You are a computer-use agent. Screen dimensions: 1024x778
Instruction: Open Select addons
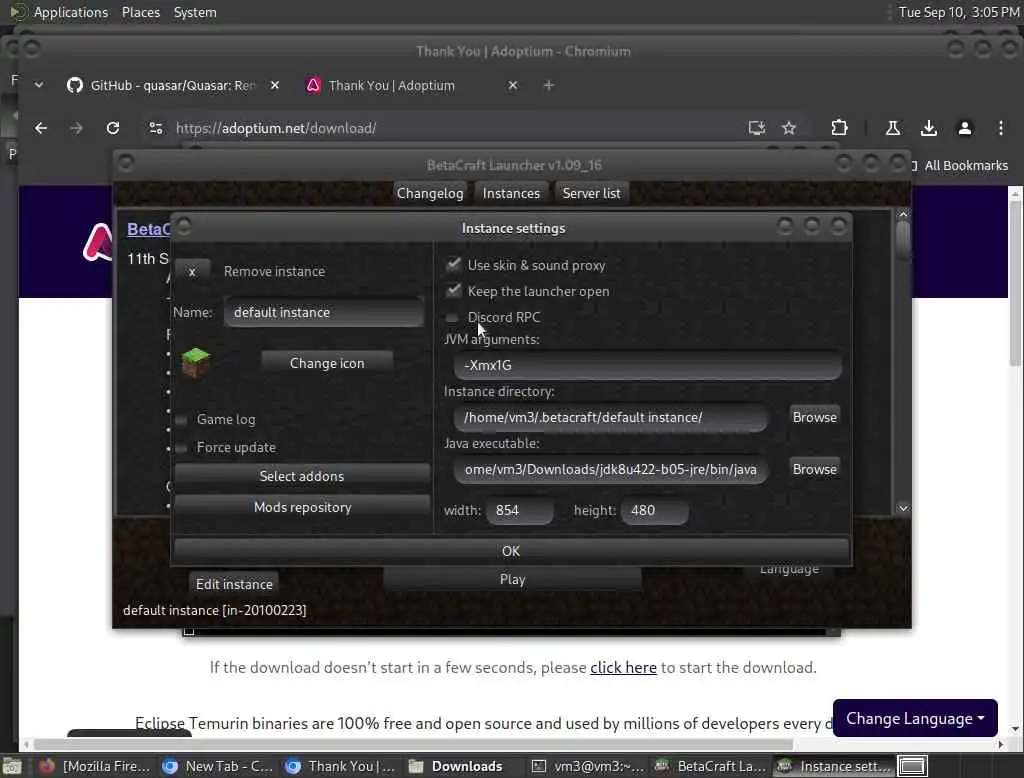click(302, 476)
